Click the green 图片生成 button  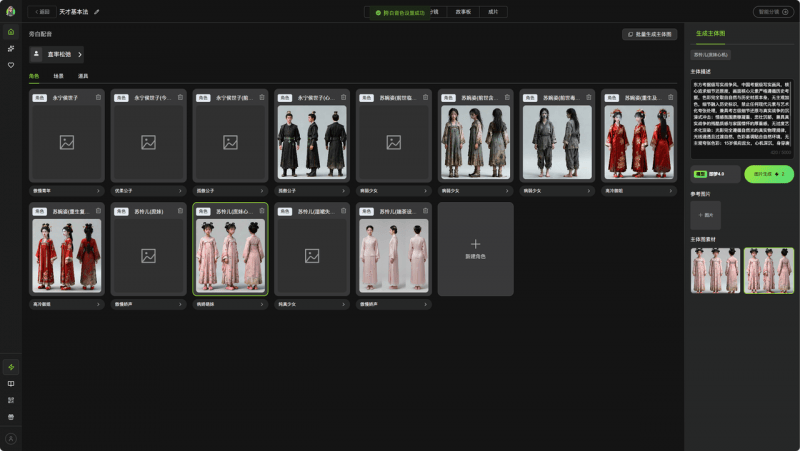coord(768,174)
